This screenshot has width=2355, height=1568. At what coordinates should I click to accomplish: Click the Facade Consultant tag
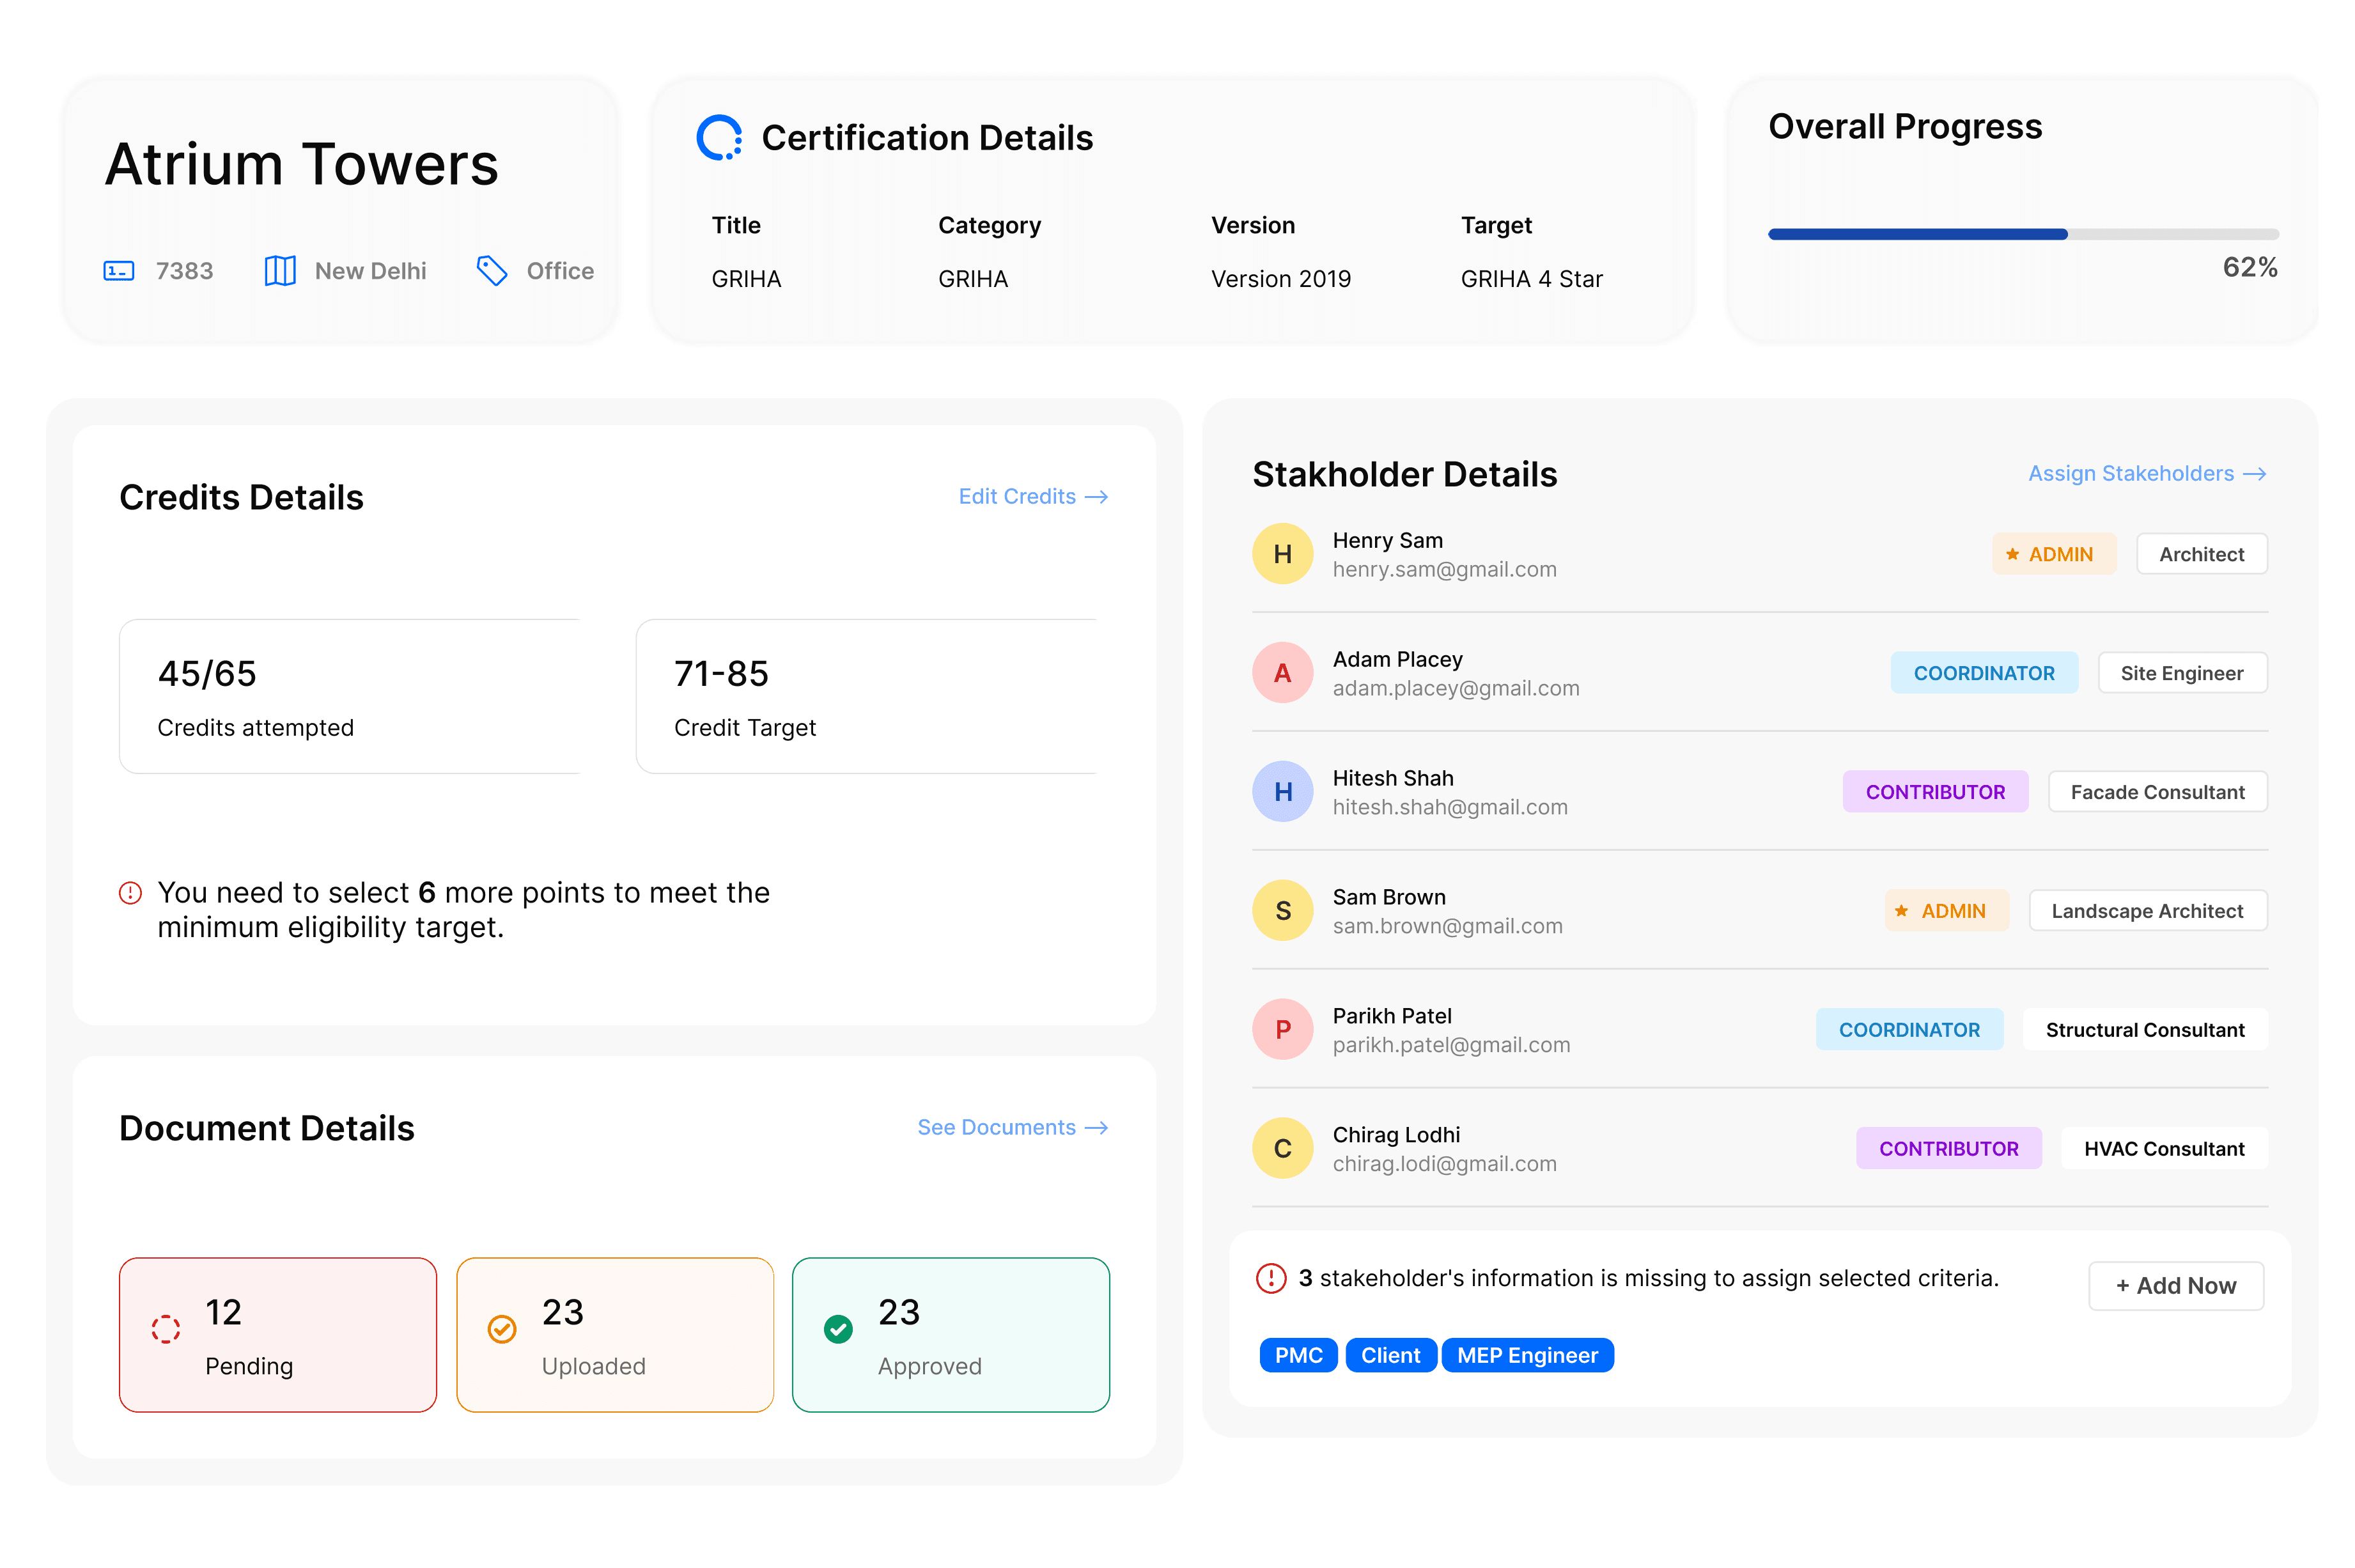pyautogui.click(x=2157, y=792)
